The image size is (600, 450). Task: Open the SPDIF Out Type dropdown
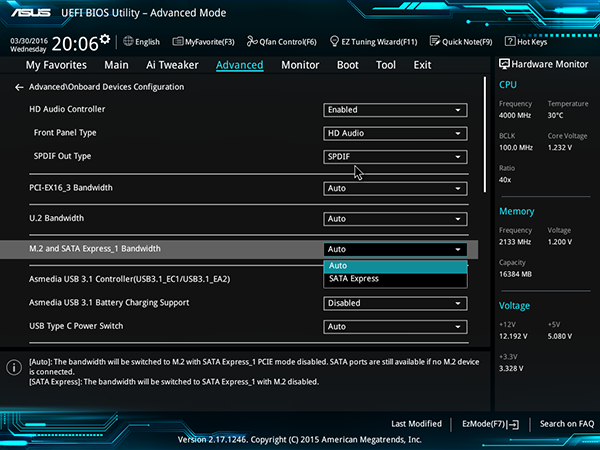click(x=395, y=157)
